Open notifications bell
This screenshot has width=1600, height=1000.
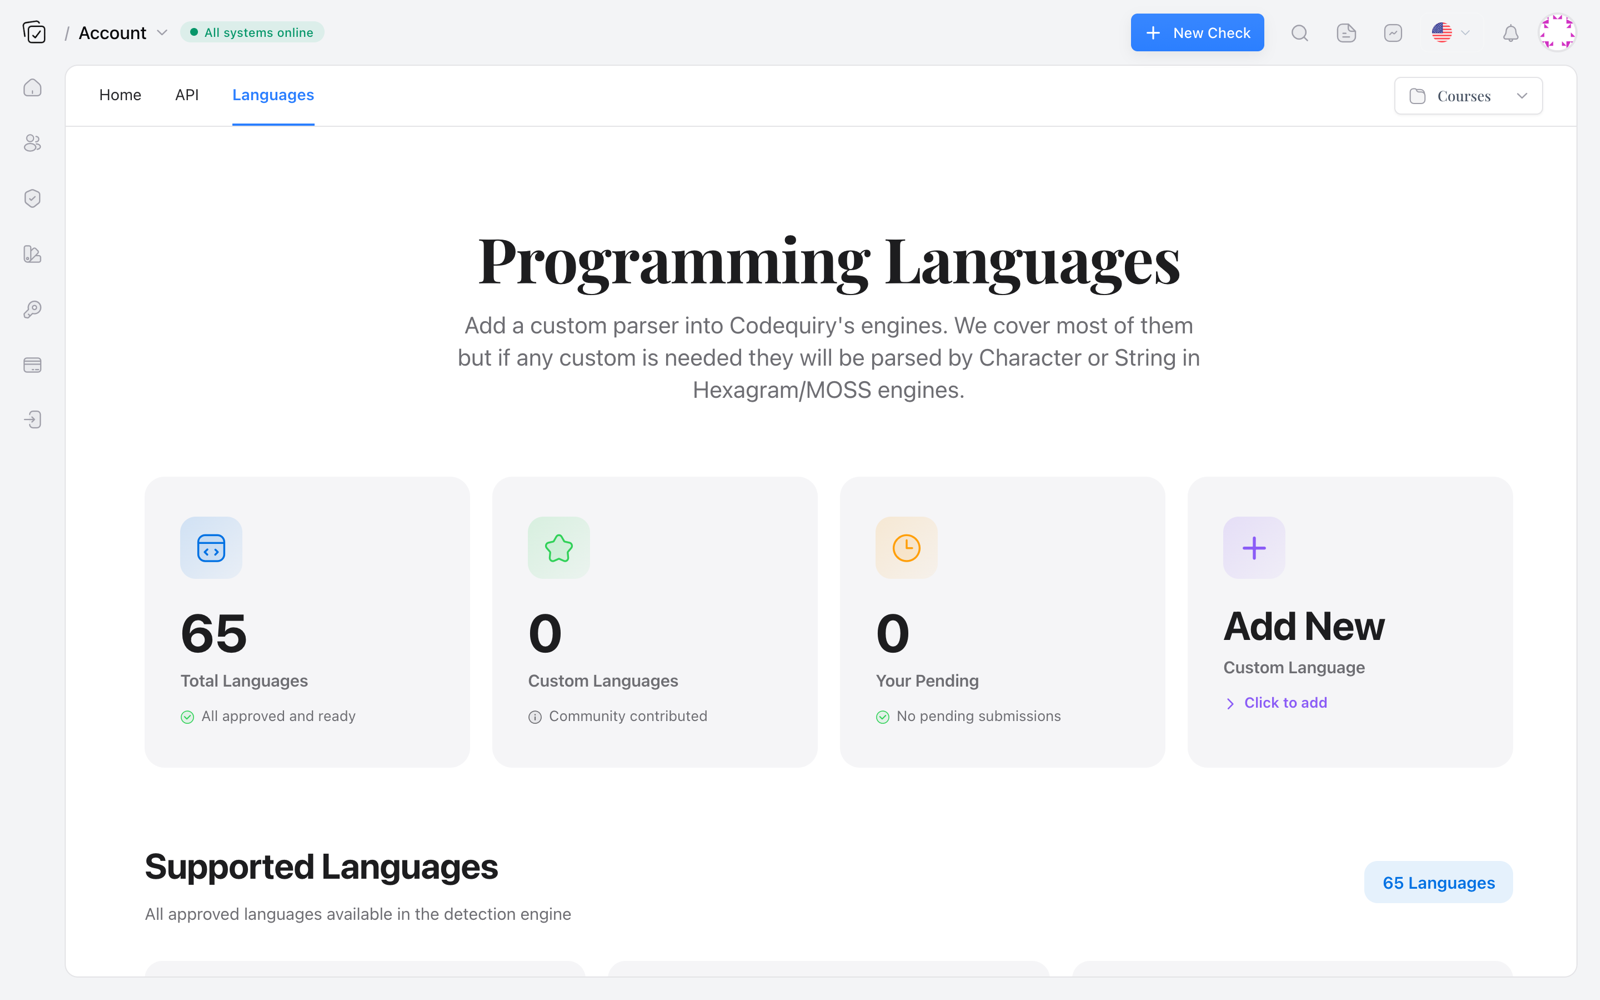click(1511, 33)
